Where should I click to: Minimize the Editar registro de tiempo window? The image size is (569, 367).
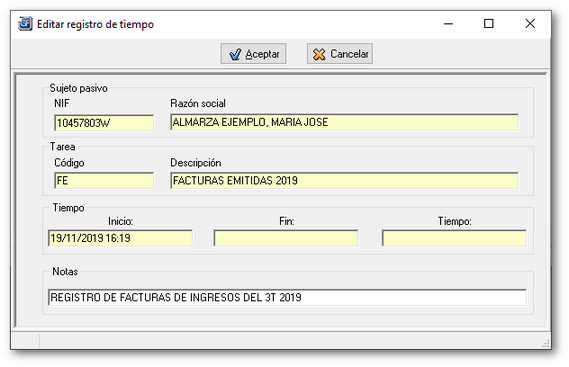click(x=449, y=24)
